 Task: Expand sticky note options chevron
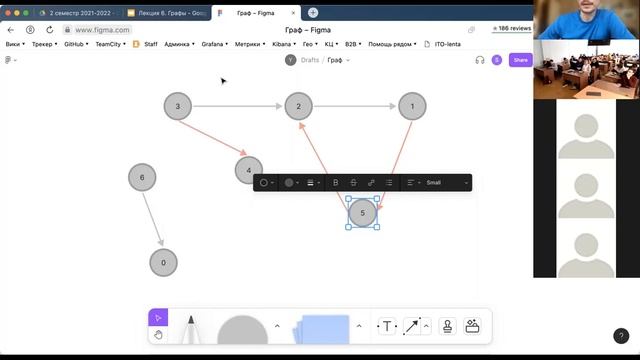point(359,326)
